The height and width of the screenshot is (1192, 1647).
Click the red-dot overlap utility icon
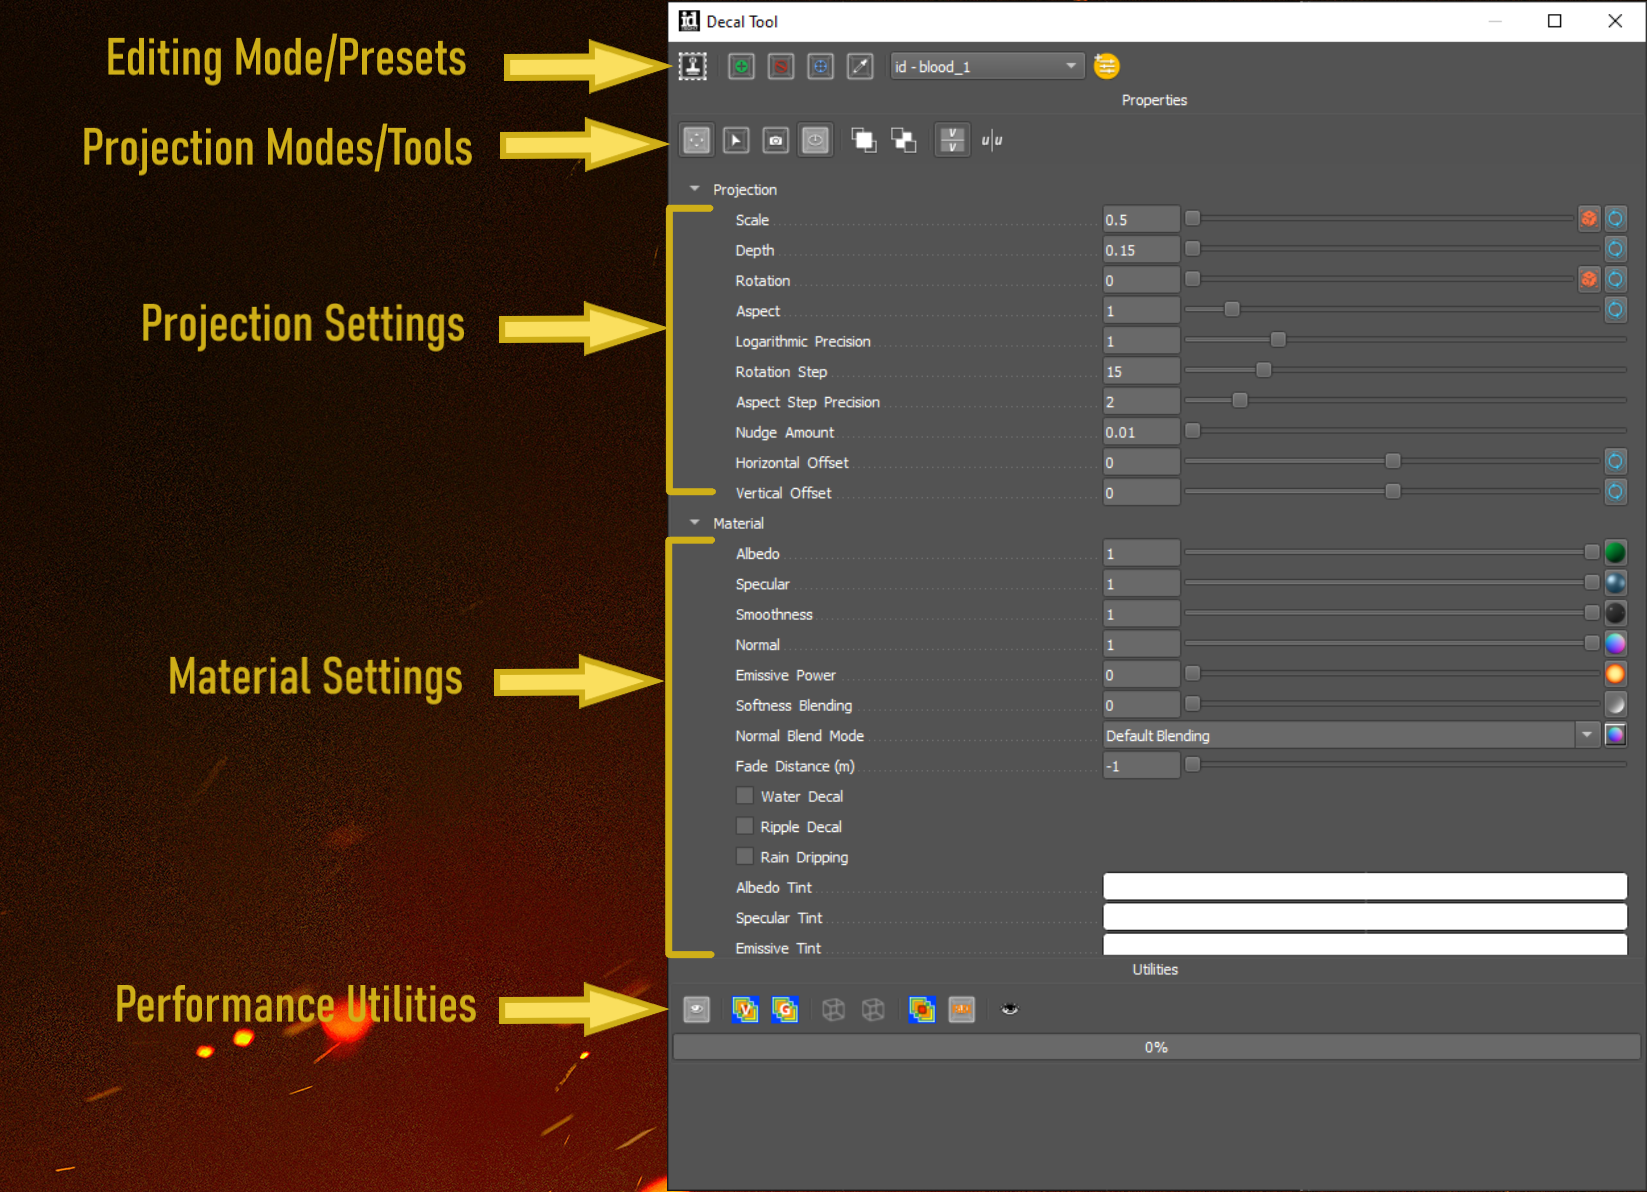click(x=921, y=1010)
